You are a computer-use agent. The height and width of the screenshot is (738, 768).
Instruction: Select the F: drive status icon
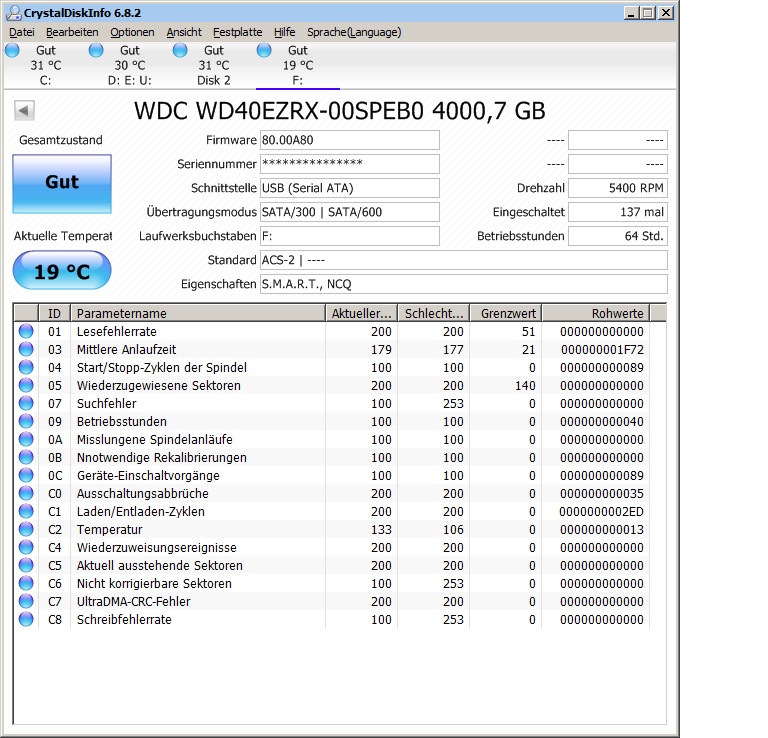click(264, 50)
